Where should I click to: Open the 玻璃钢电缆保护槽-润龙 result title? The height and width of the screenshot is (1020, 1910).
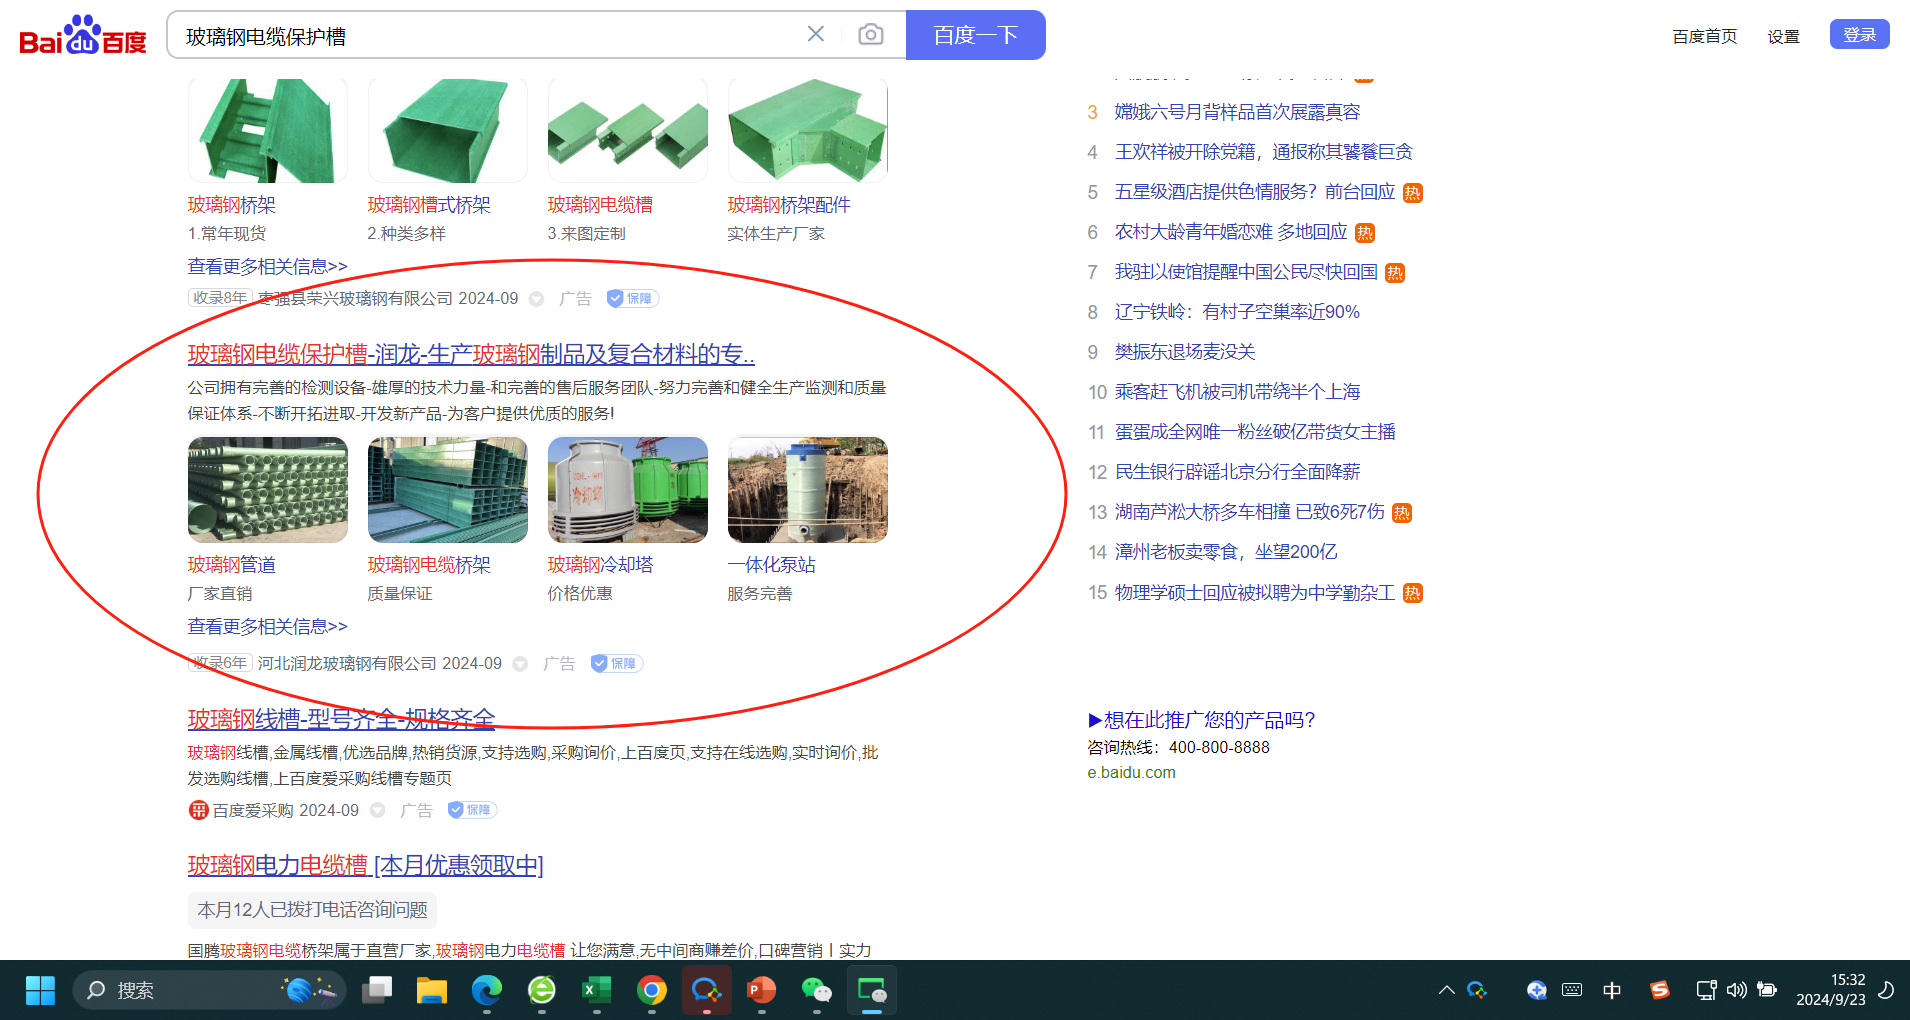[471, 354]
